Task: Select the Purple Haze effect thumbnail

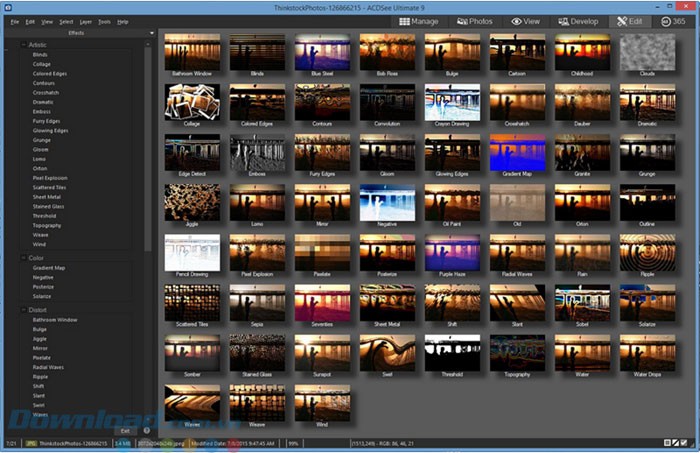Action: pyautogui.click(x=452, y=254)
